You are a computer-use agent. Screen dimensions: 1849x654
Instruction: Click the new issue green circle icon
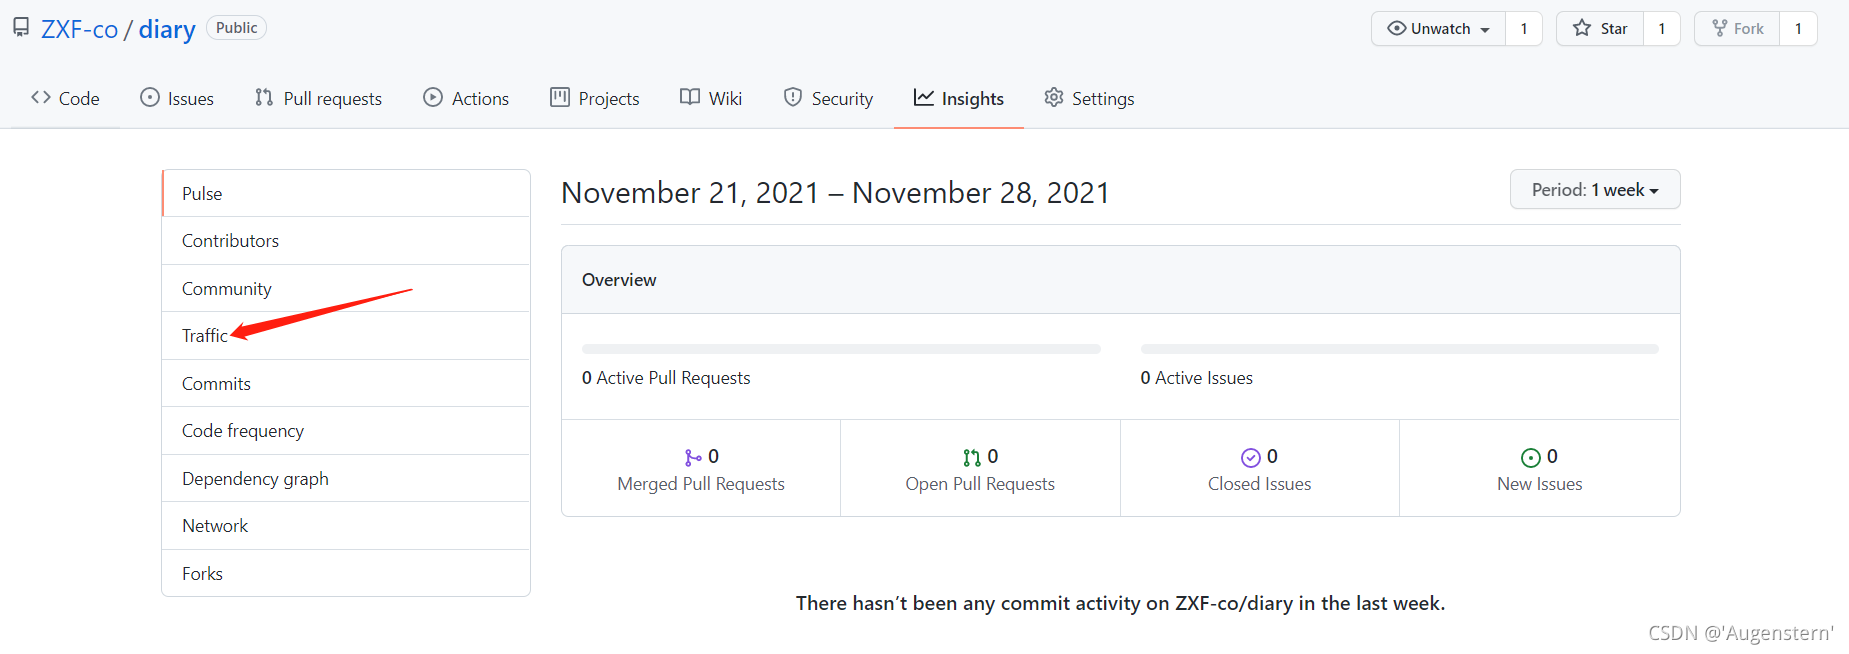click(1531, 458)
